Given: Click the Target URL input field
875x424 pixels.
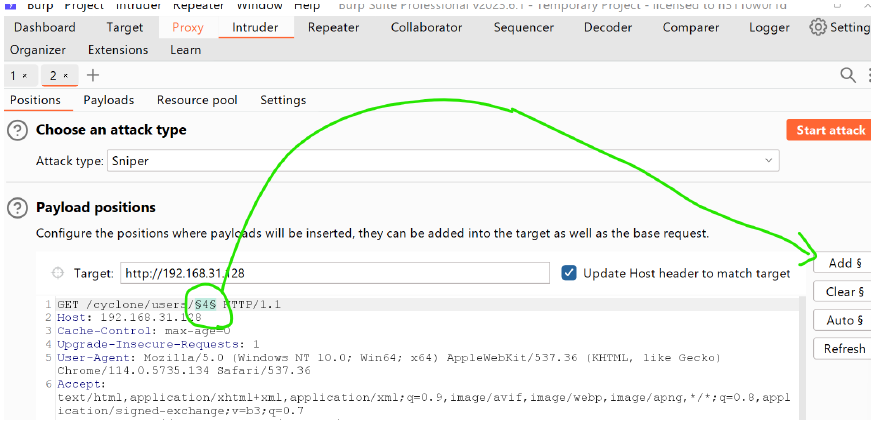Looking at the screenshot, I should [x=335, y=273].
